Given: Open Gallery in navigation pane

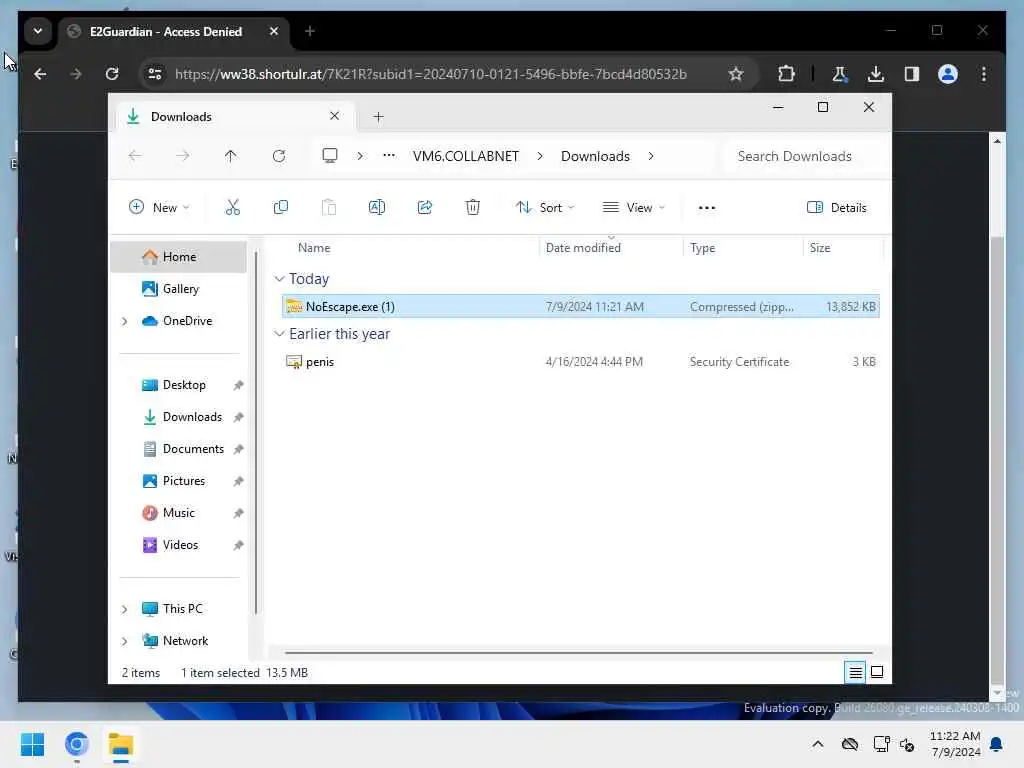Looking at the screenshot, I should point(179,289).
